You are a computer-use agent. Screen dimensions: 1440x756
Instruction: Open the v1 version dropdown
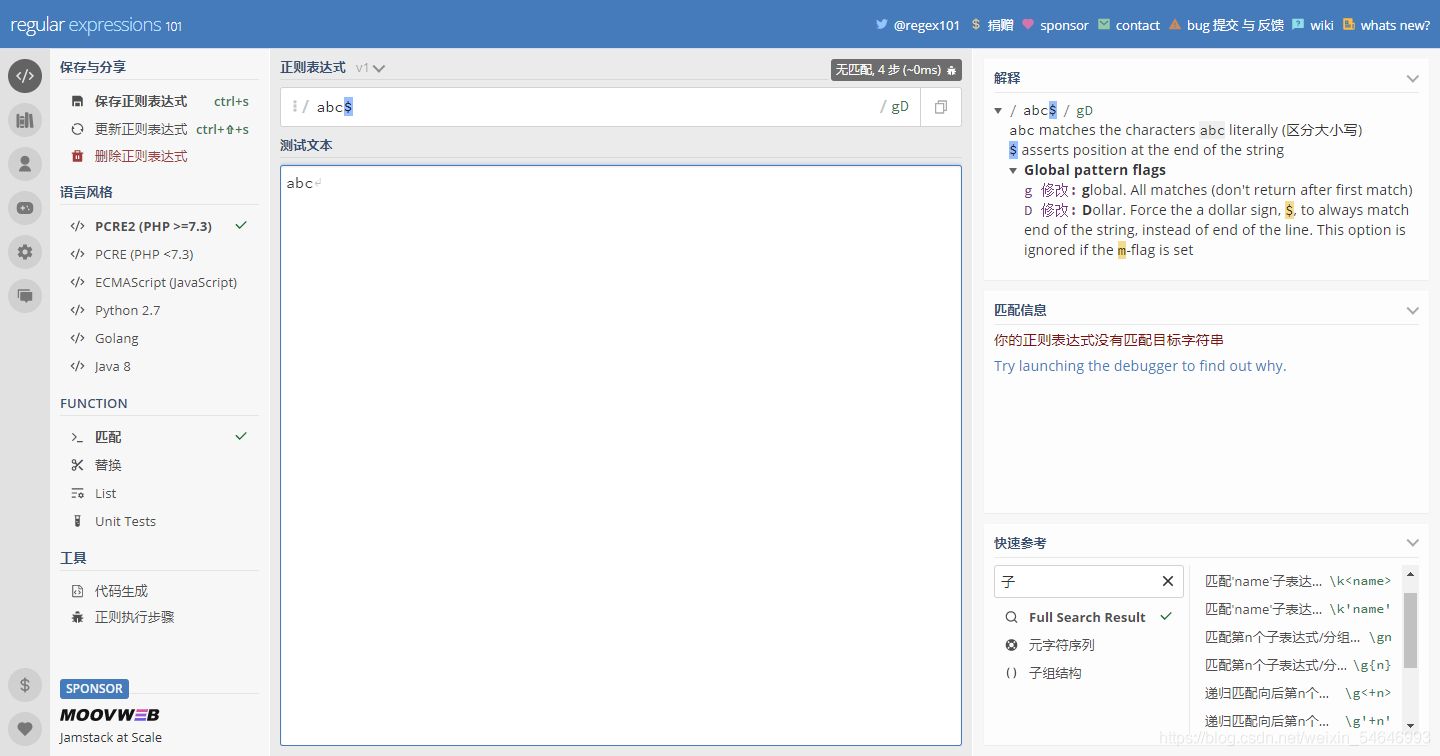pyautogui.click(x=370, y=68)
